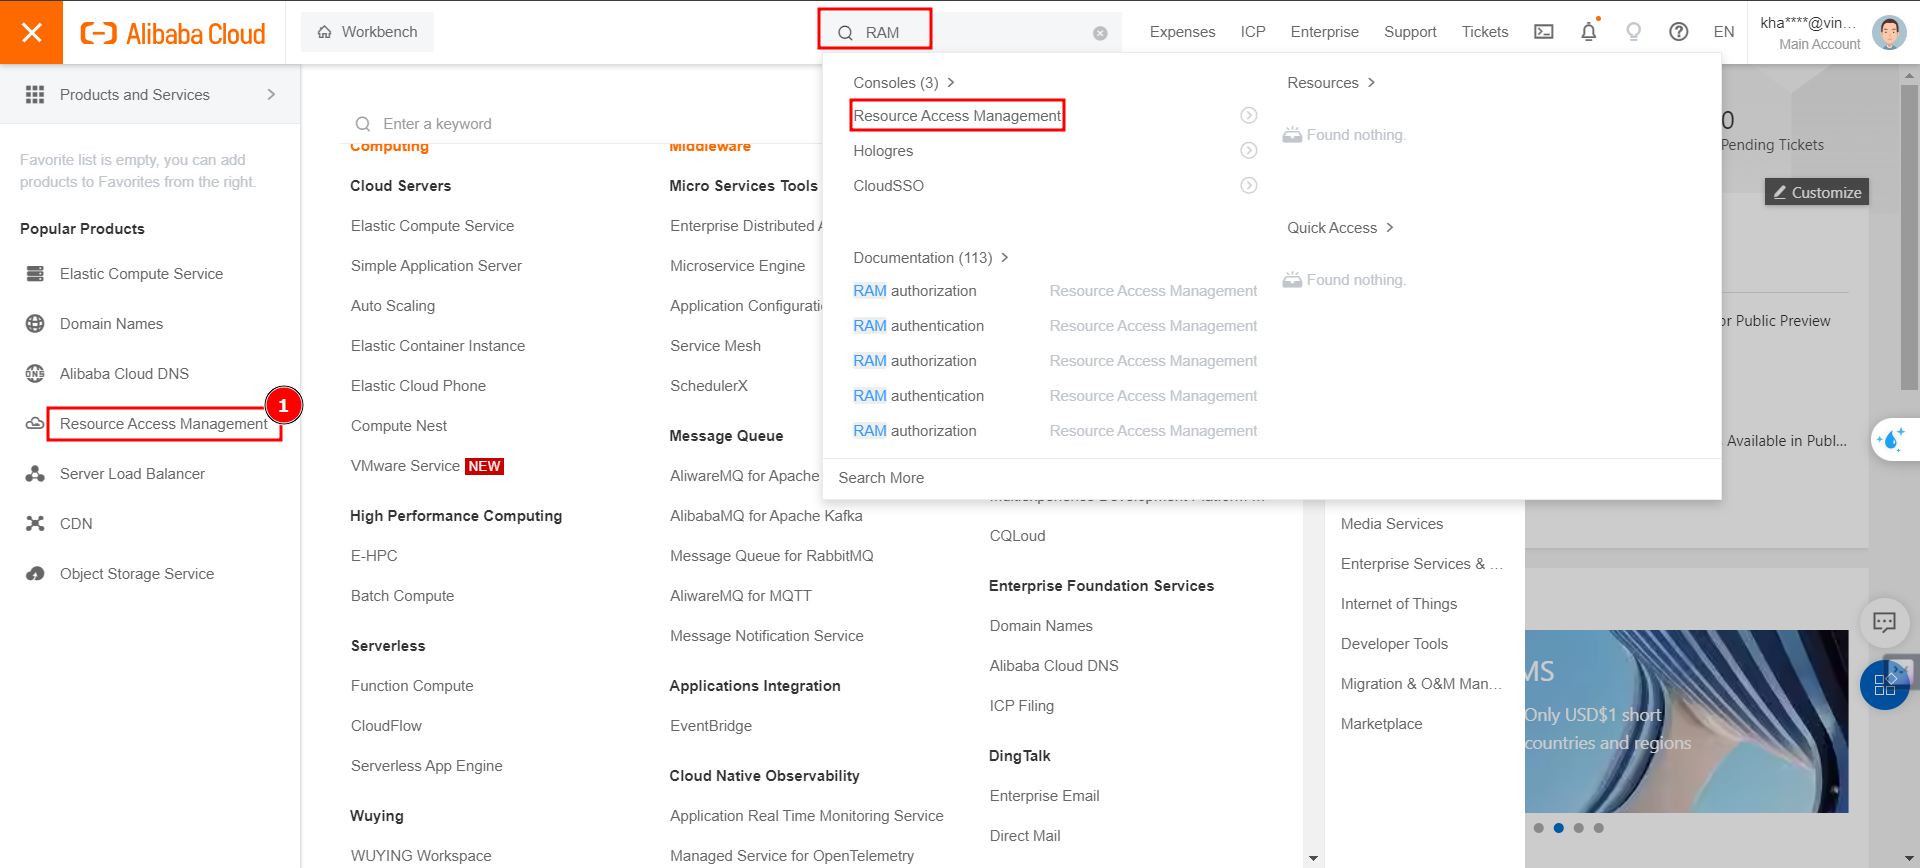Click Search More link

(881, 478)
